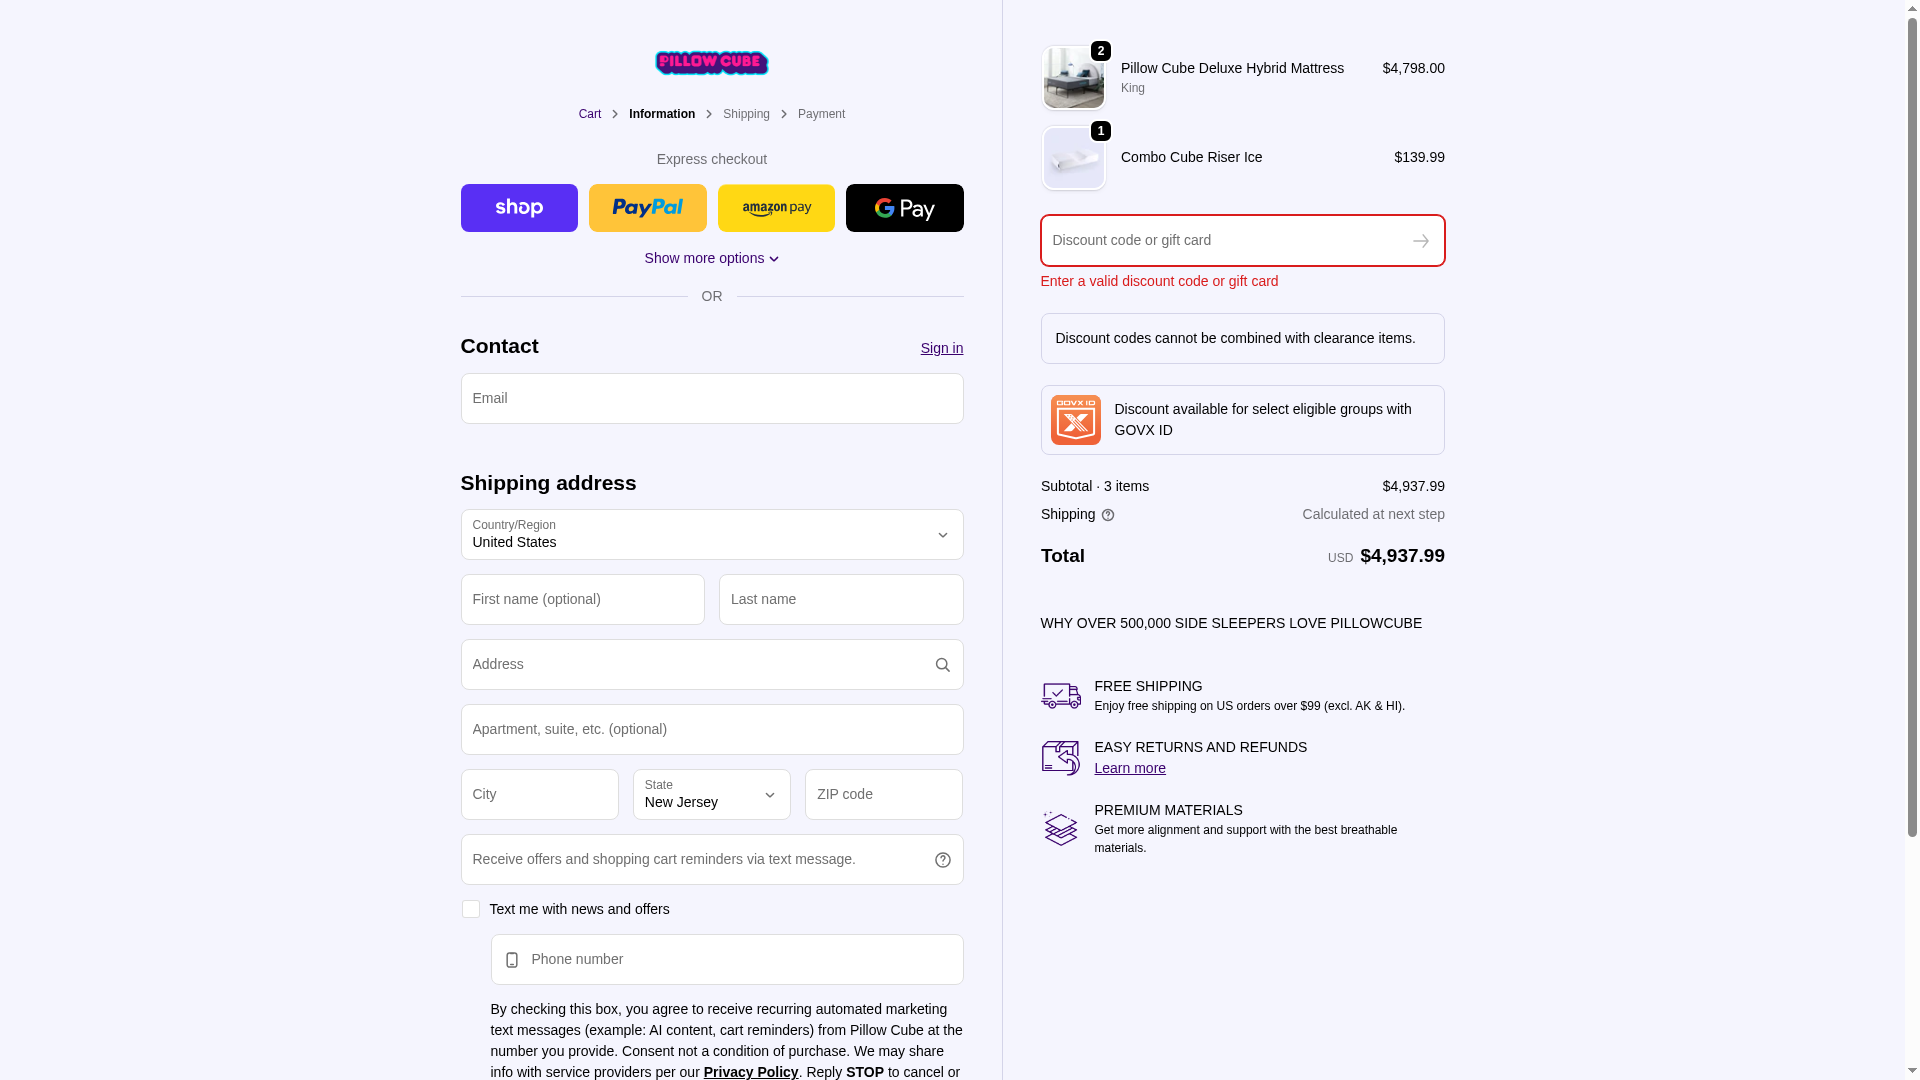Choose PayPal express checkout

647,208
